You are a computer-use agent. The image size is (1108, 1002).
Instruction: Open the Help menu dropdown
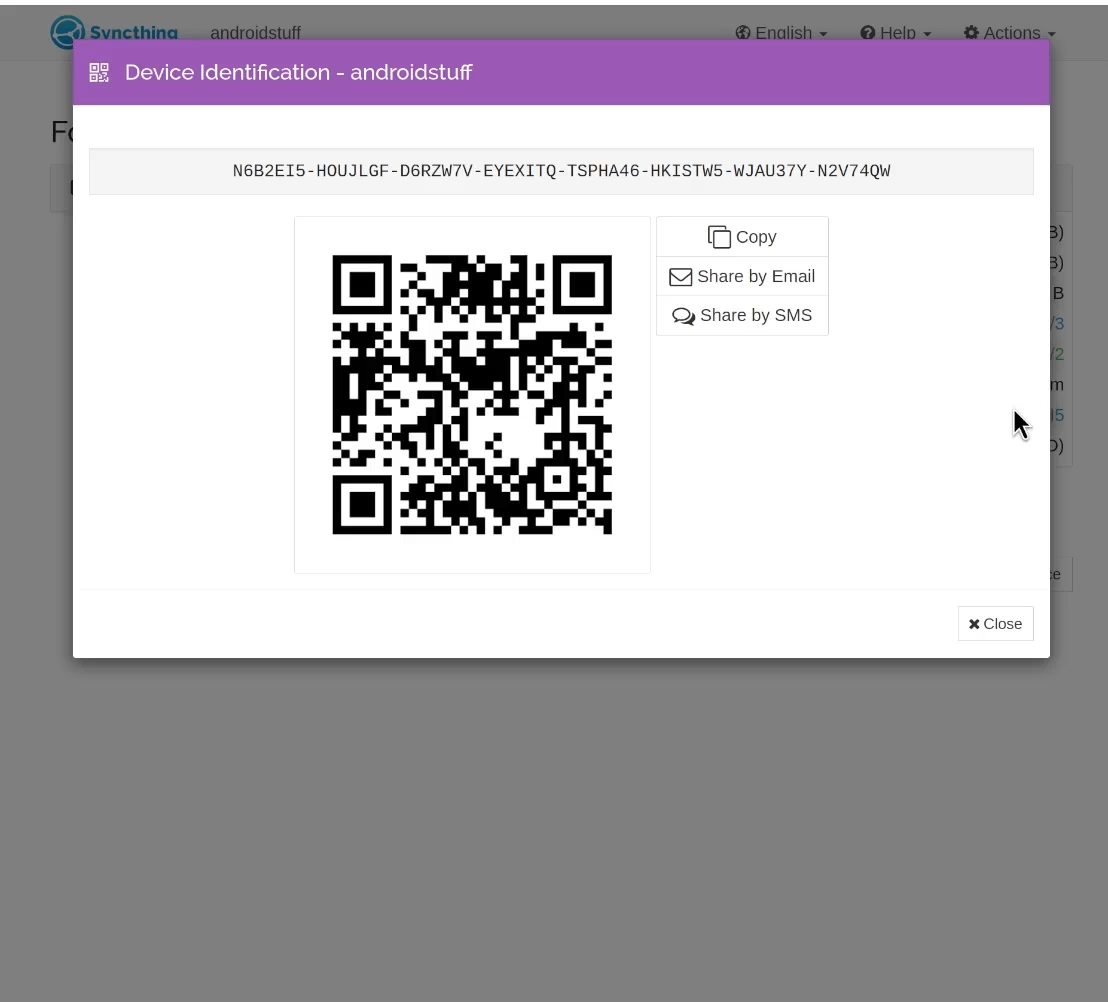895,33
